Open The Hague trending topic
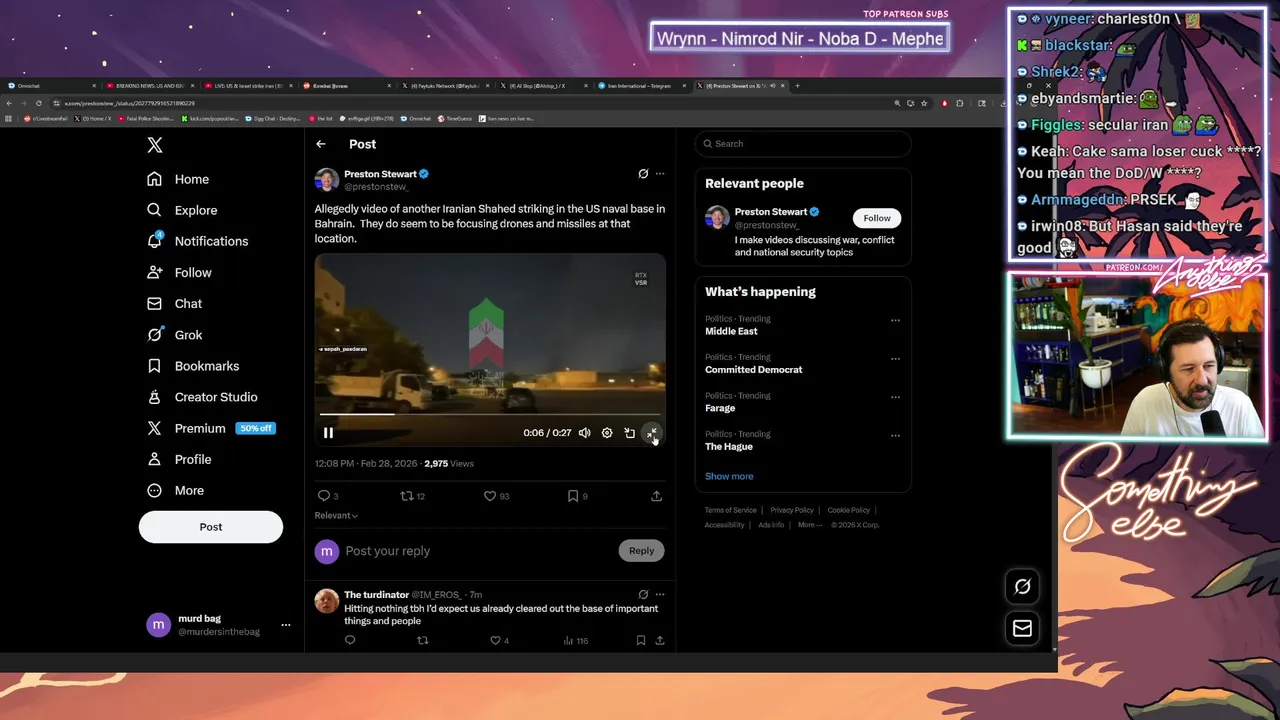Screen dimensions: 1280x720 click(x=729, y=447)
